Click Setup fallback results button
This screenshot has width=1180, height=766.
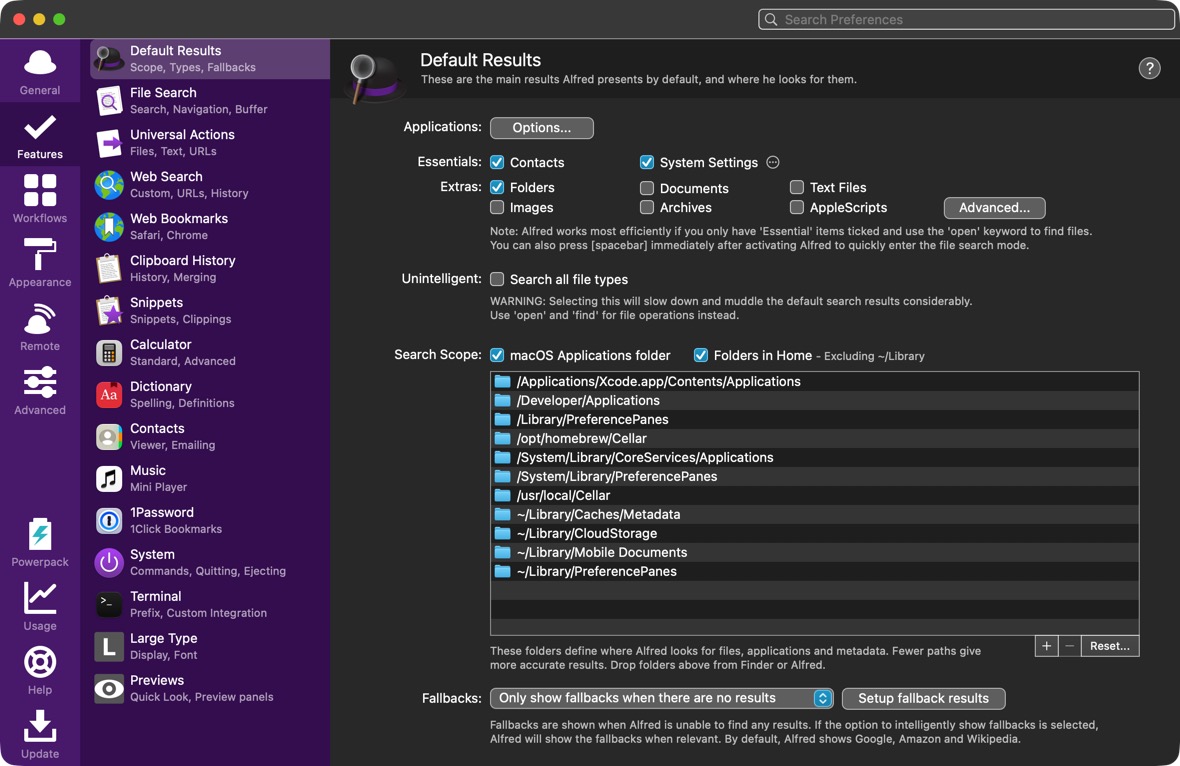[923, 698]
